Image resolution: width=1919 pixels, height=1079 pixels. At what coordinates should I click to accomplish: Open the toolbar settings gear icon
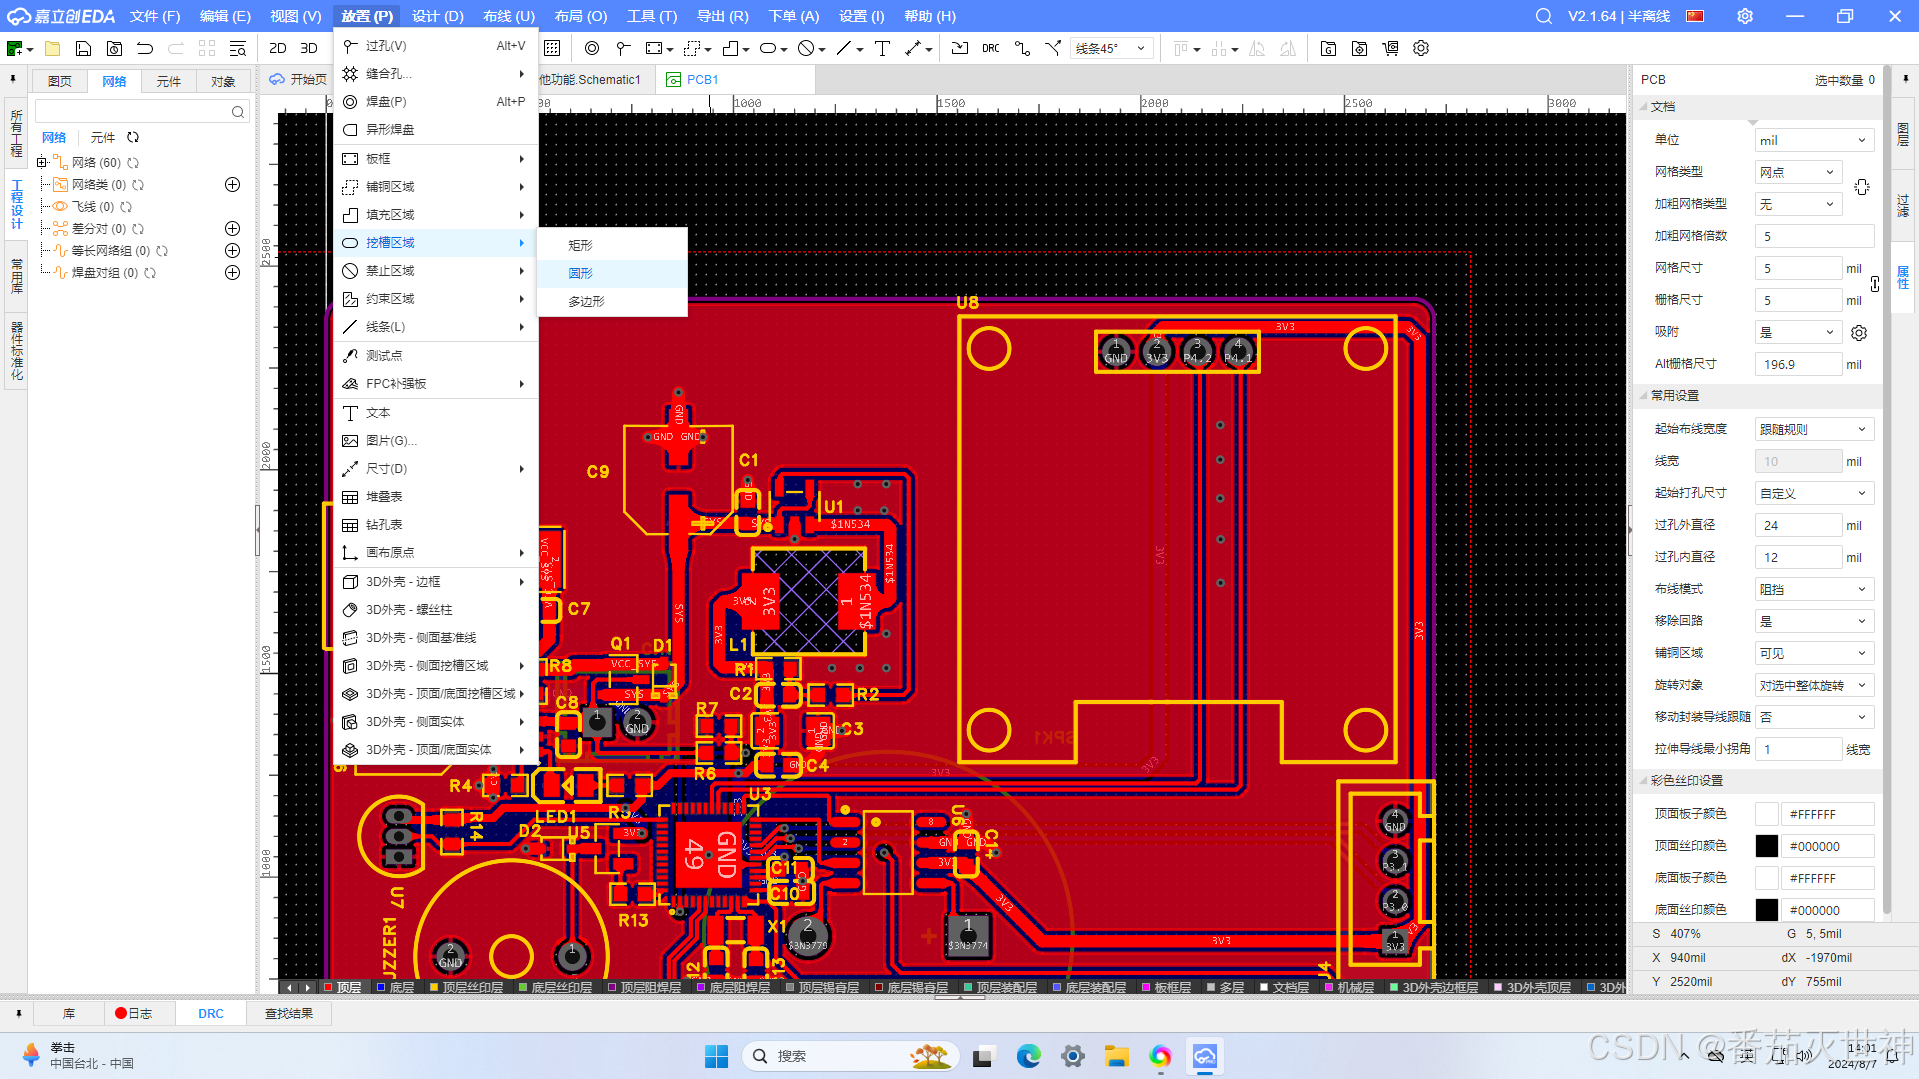[x=1421, y=48]
